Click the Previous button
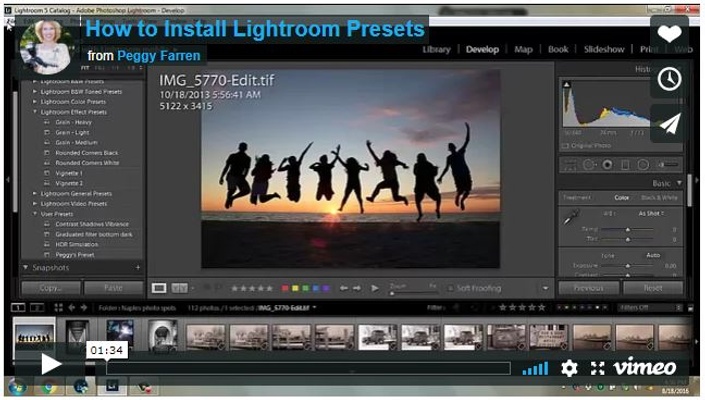This screenshot has width=705, height=400. (588, 288)
